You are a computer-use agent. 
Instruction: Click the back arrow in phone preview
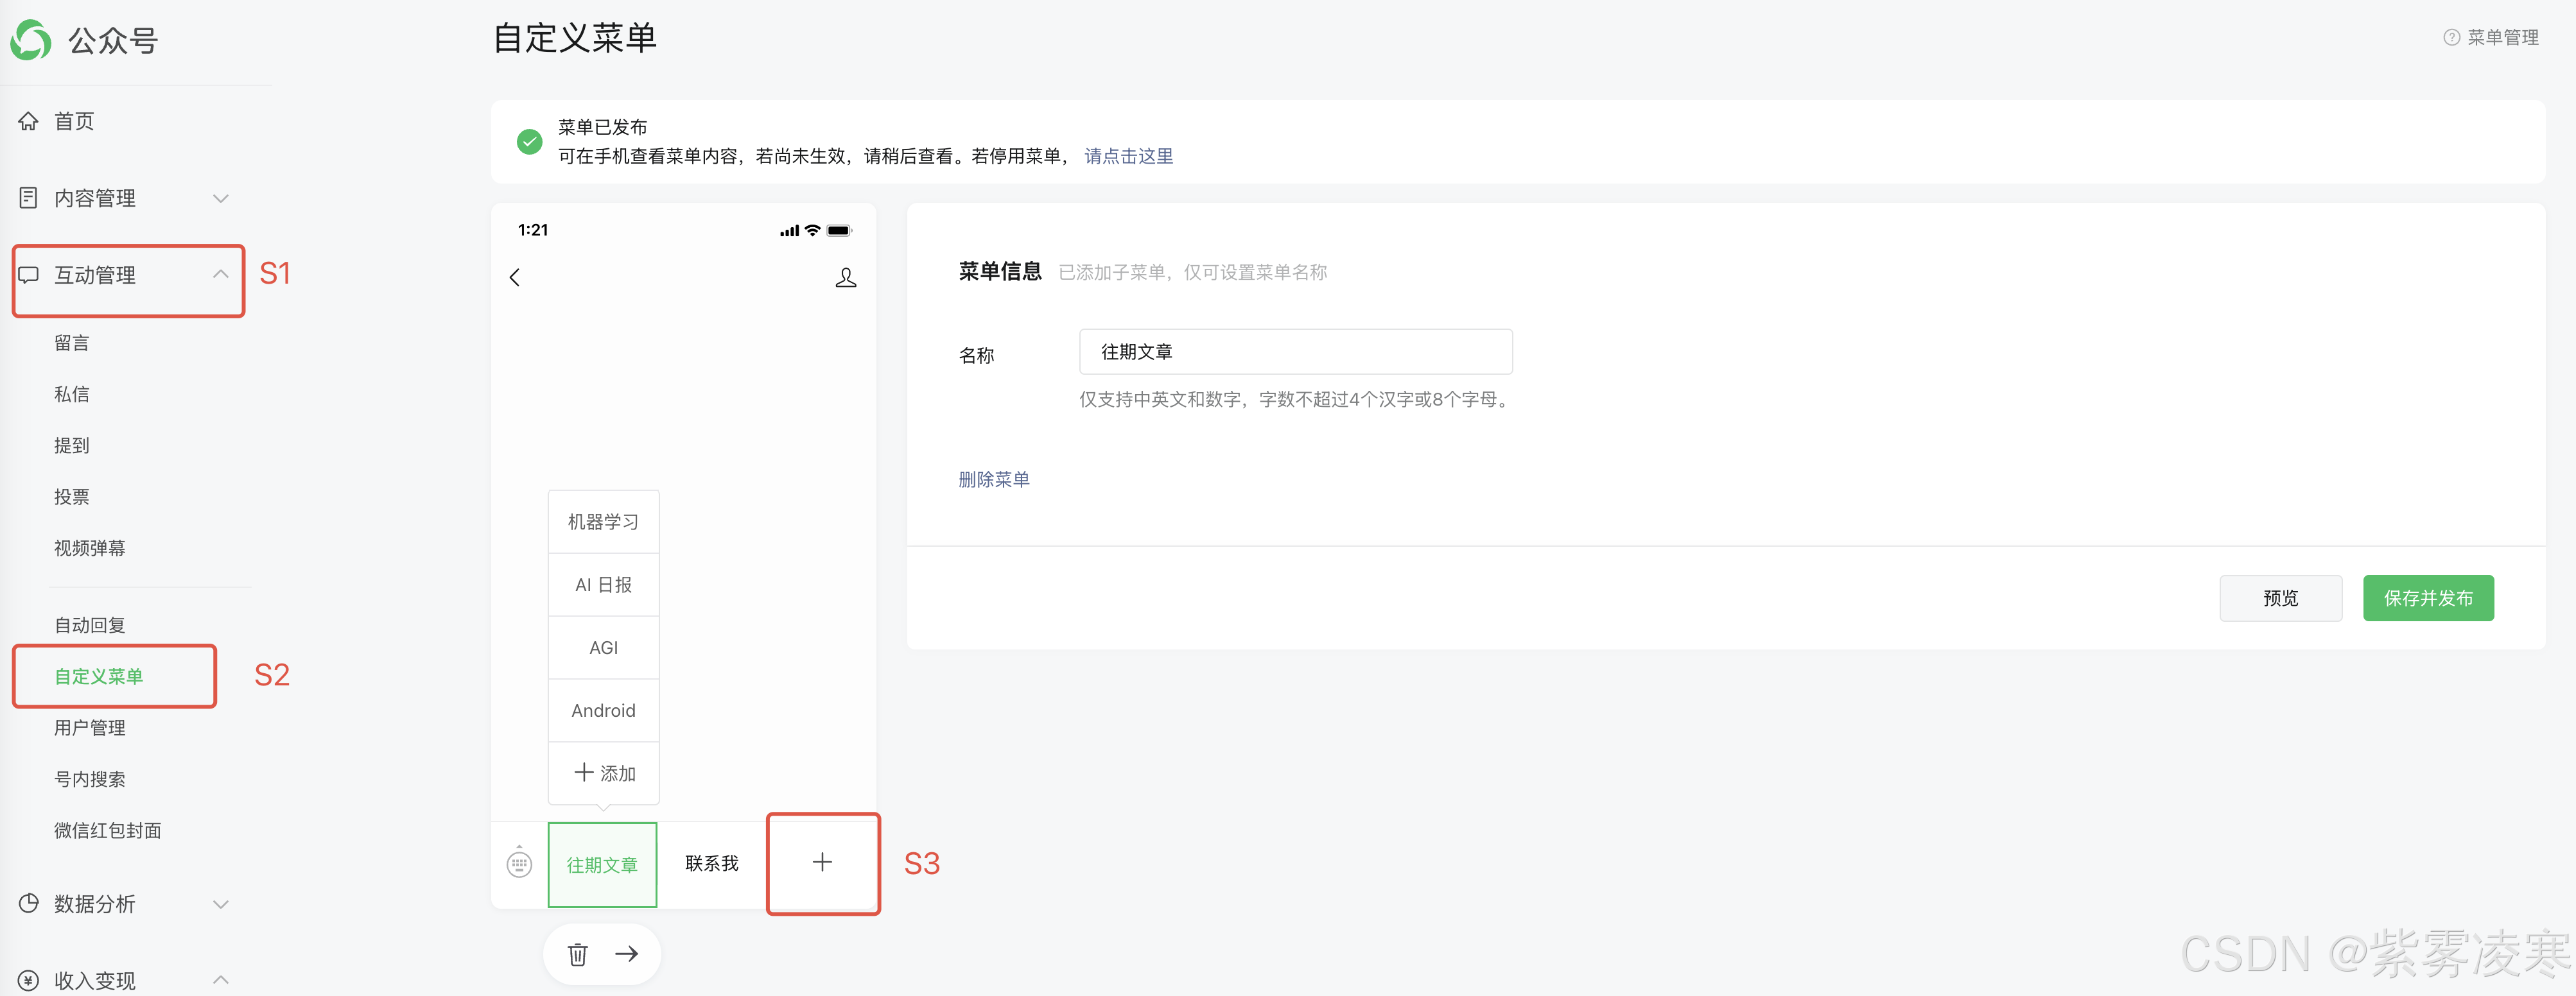pyautogui.click(x=515, y=277)
